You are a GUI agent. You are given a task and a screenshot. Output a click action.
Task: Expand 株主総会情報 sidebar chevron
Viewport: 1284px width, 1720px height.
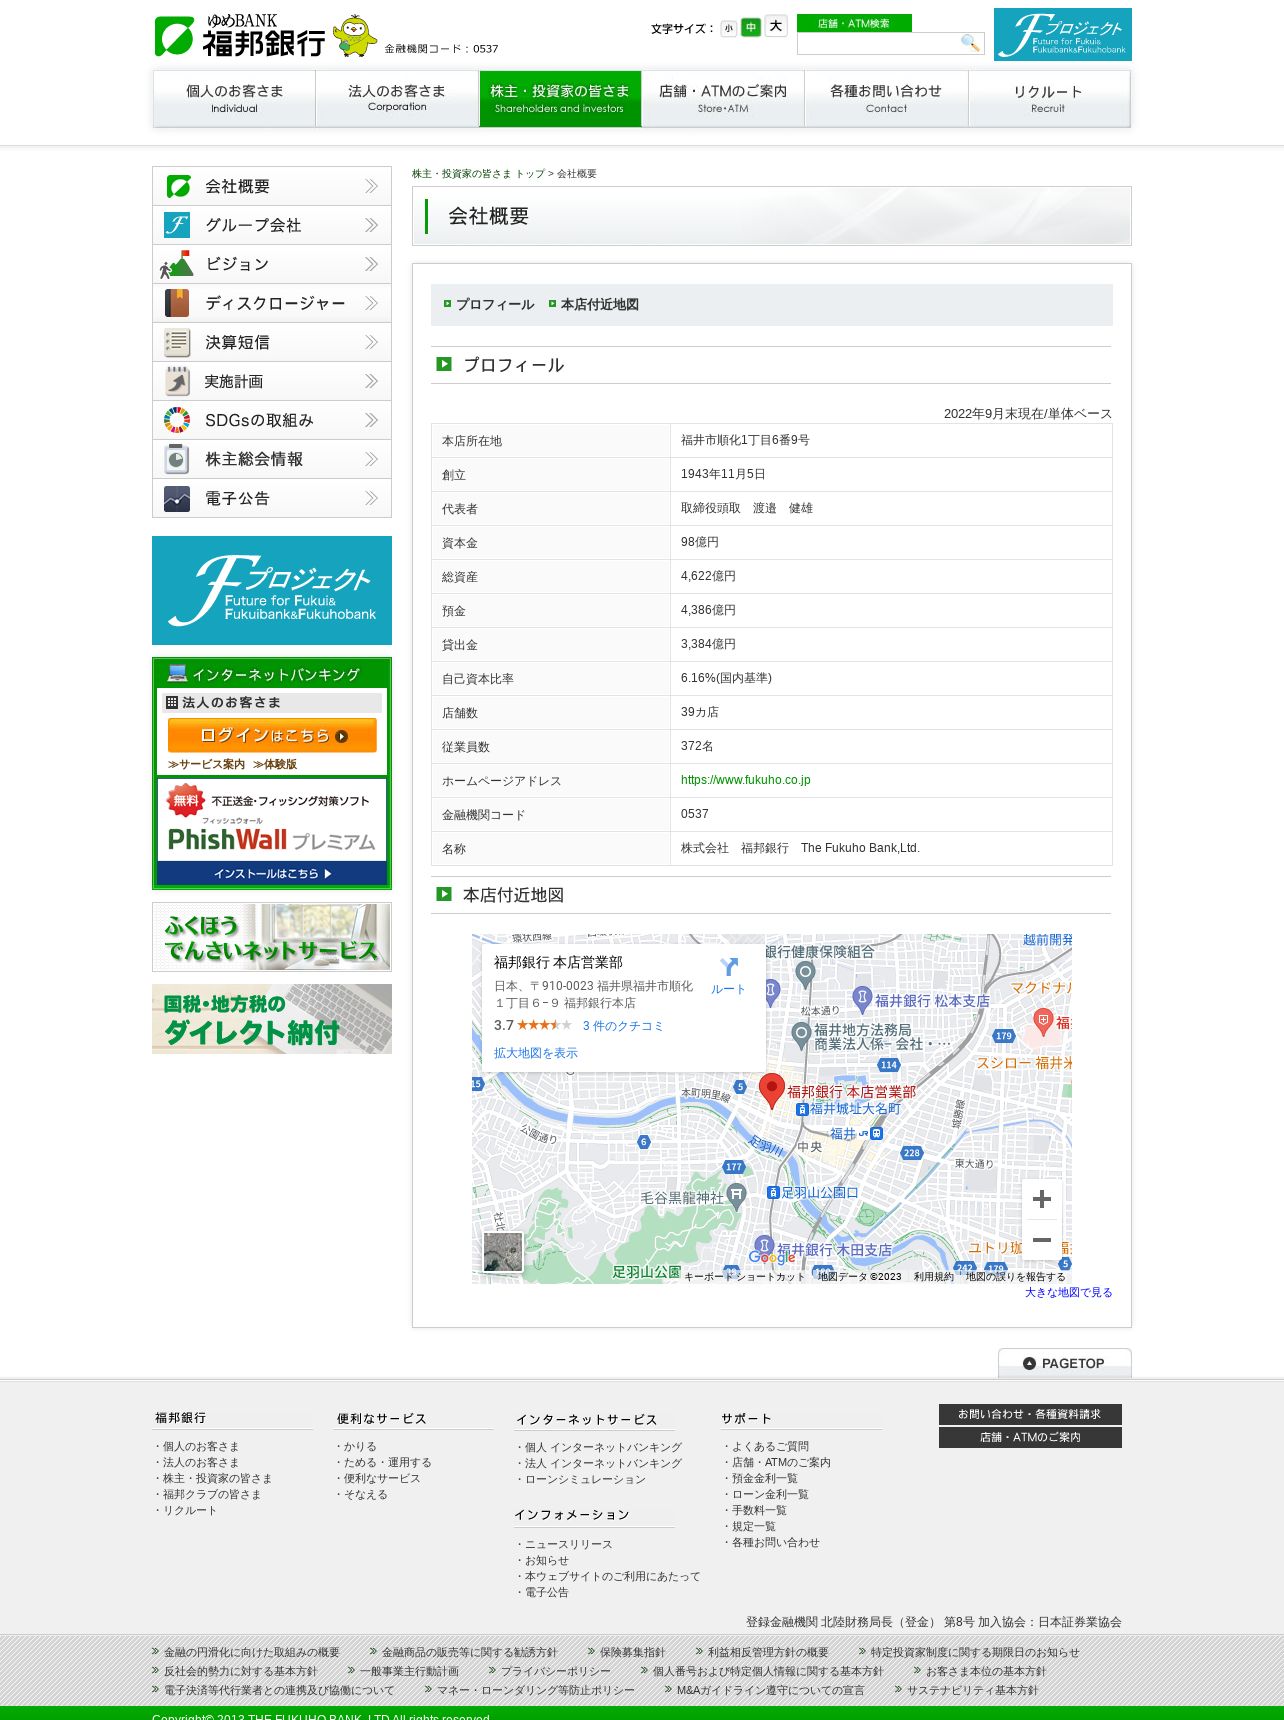371,459
